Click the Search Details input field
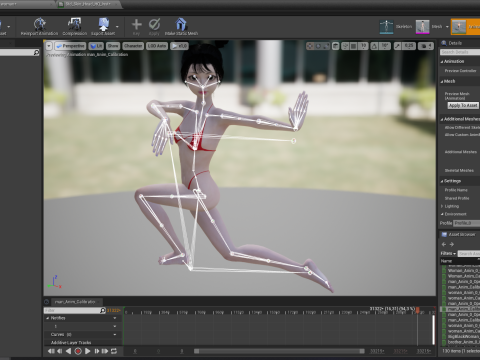Viewport: 480px width, 360px height. tap(460, 52)
